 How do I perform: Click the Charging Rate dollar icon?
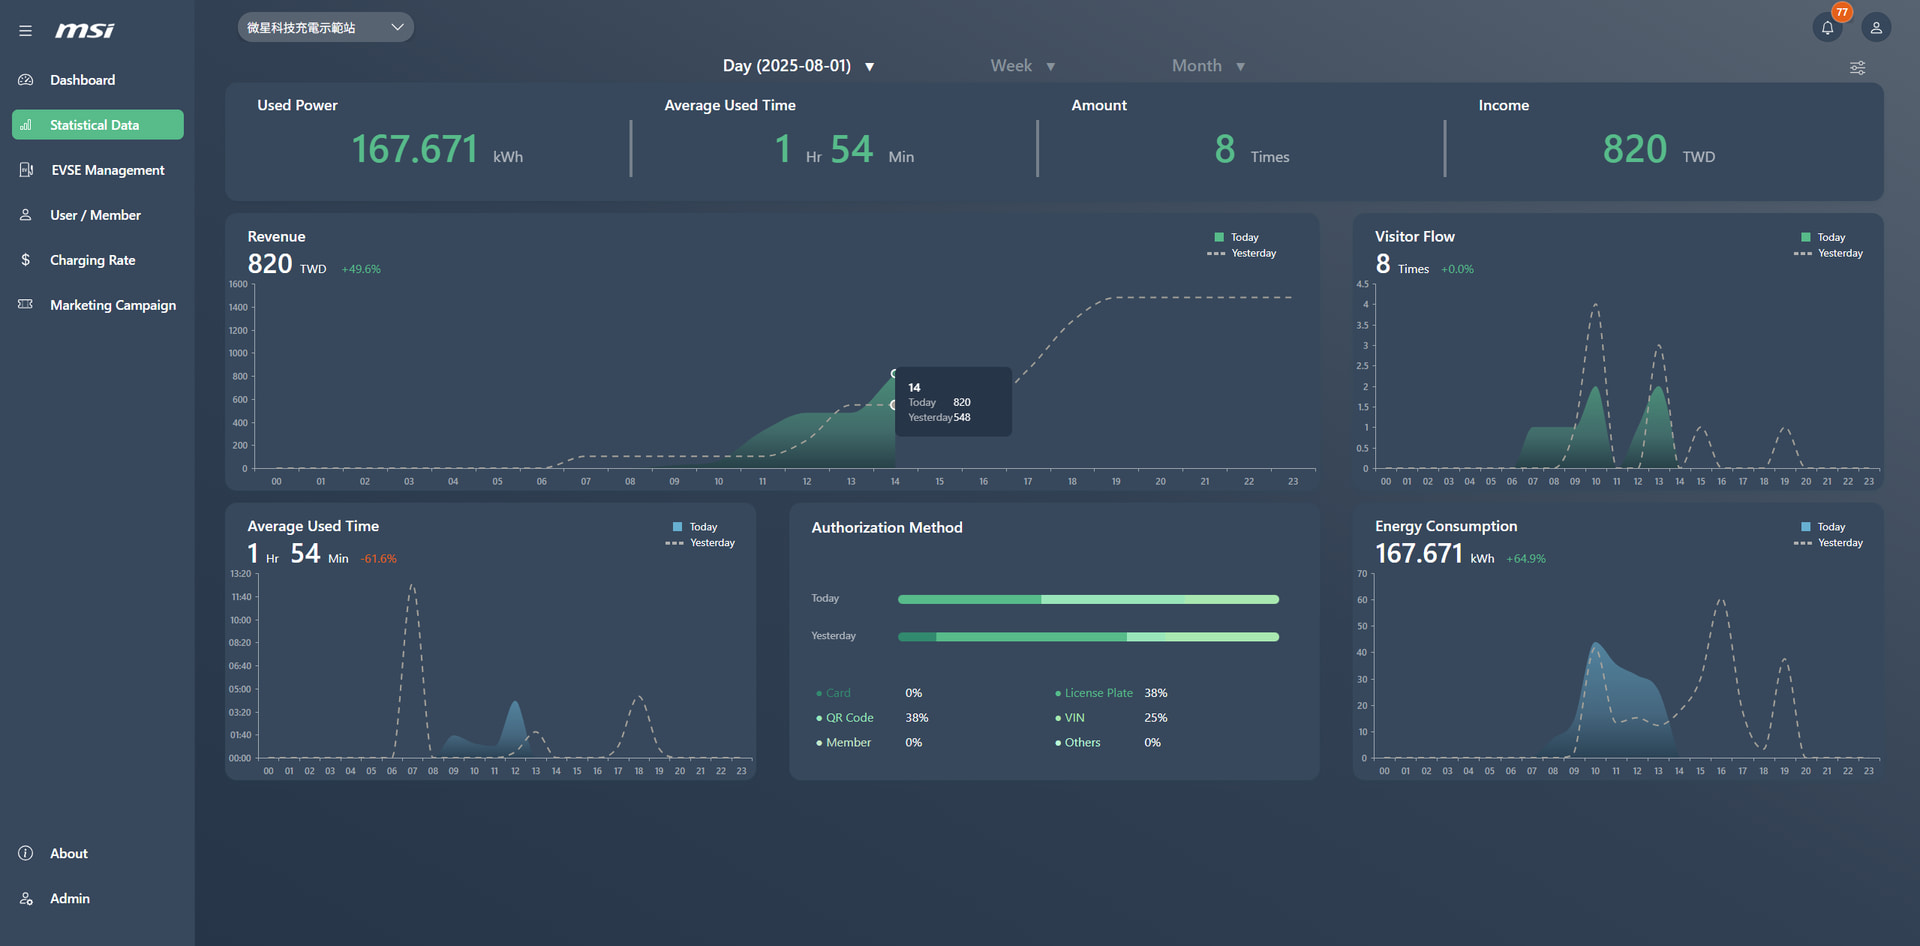click(26, 260)
